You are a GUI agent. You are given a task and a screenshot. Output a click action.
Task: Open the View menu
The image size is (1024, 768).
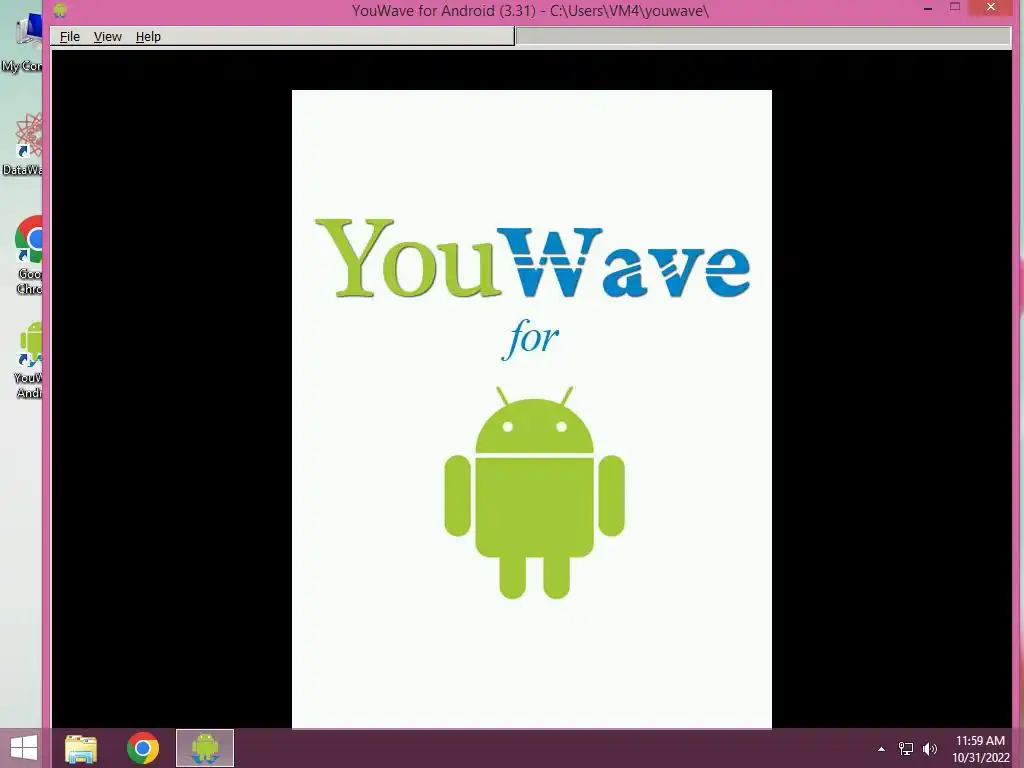pos(108,37)
